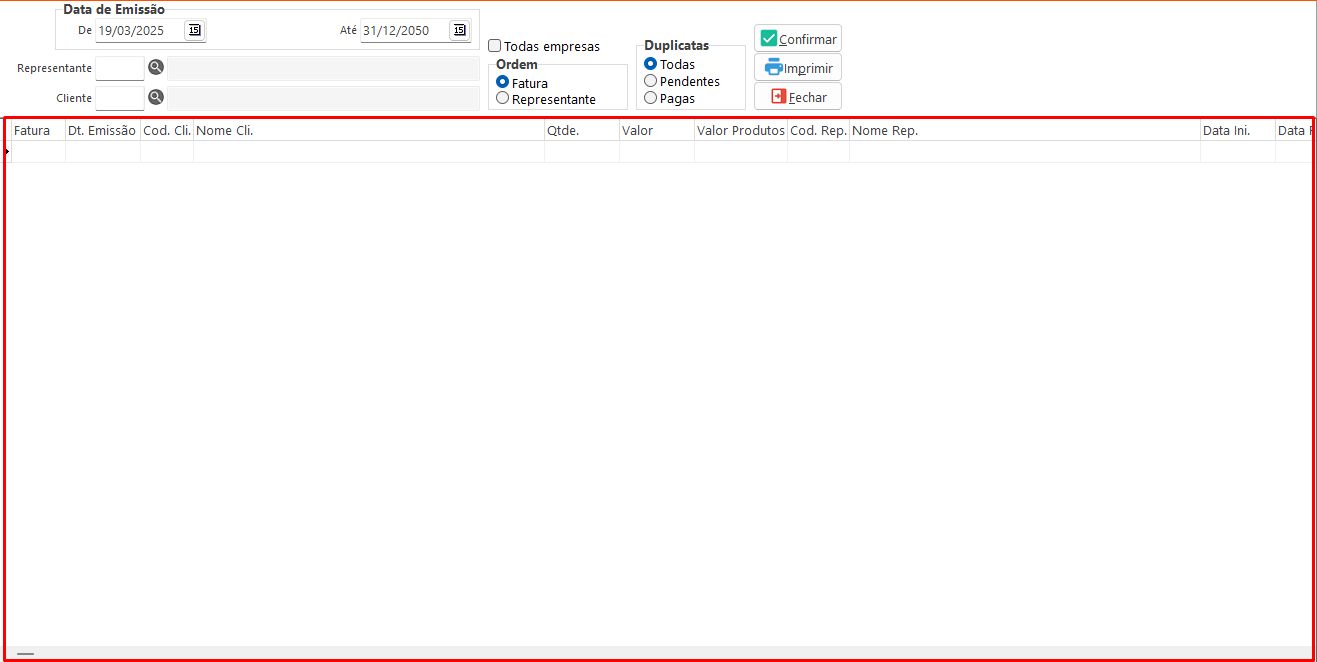Sort by the Nome Cli. column header
The image size is (1317, 662).
(368, 131)
